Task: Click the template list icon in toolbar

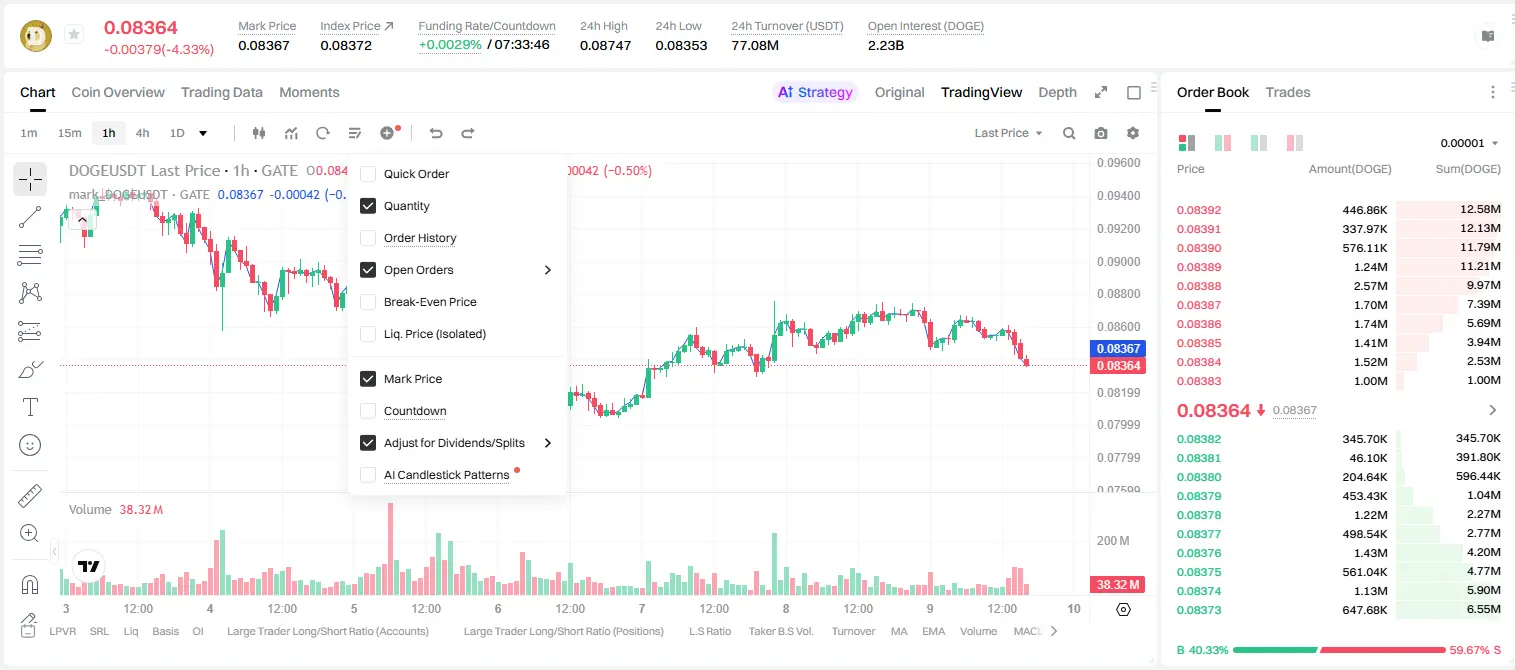Action: [x=355, y=133]
